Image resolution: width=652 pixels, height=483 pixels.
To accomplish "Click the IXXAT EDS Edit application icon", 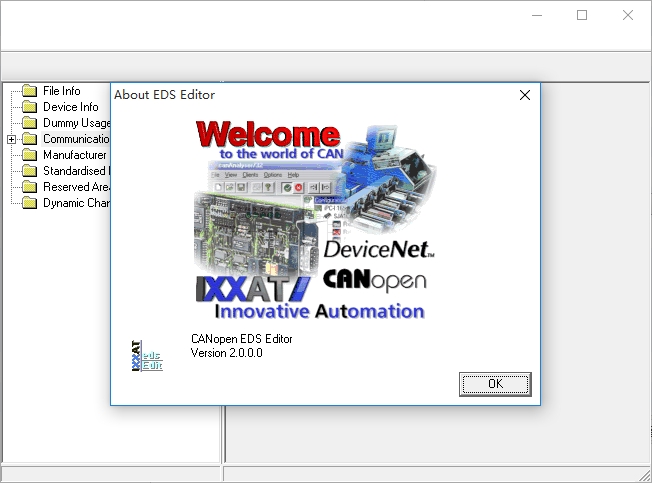I will coord(147,356).
